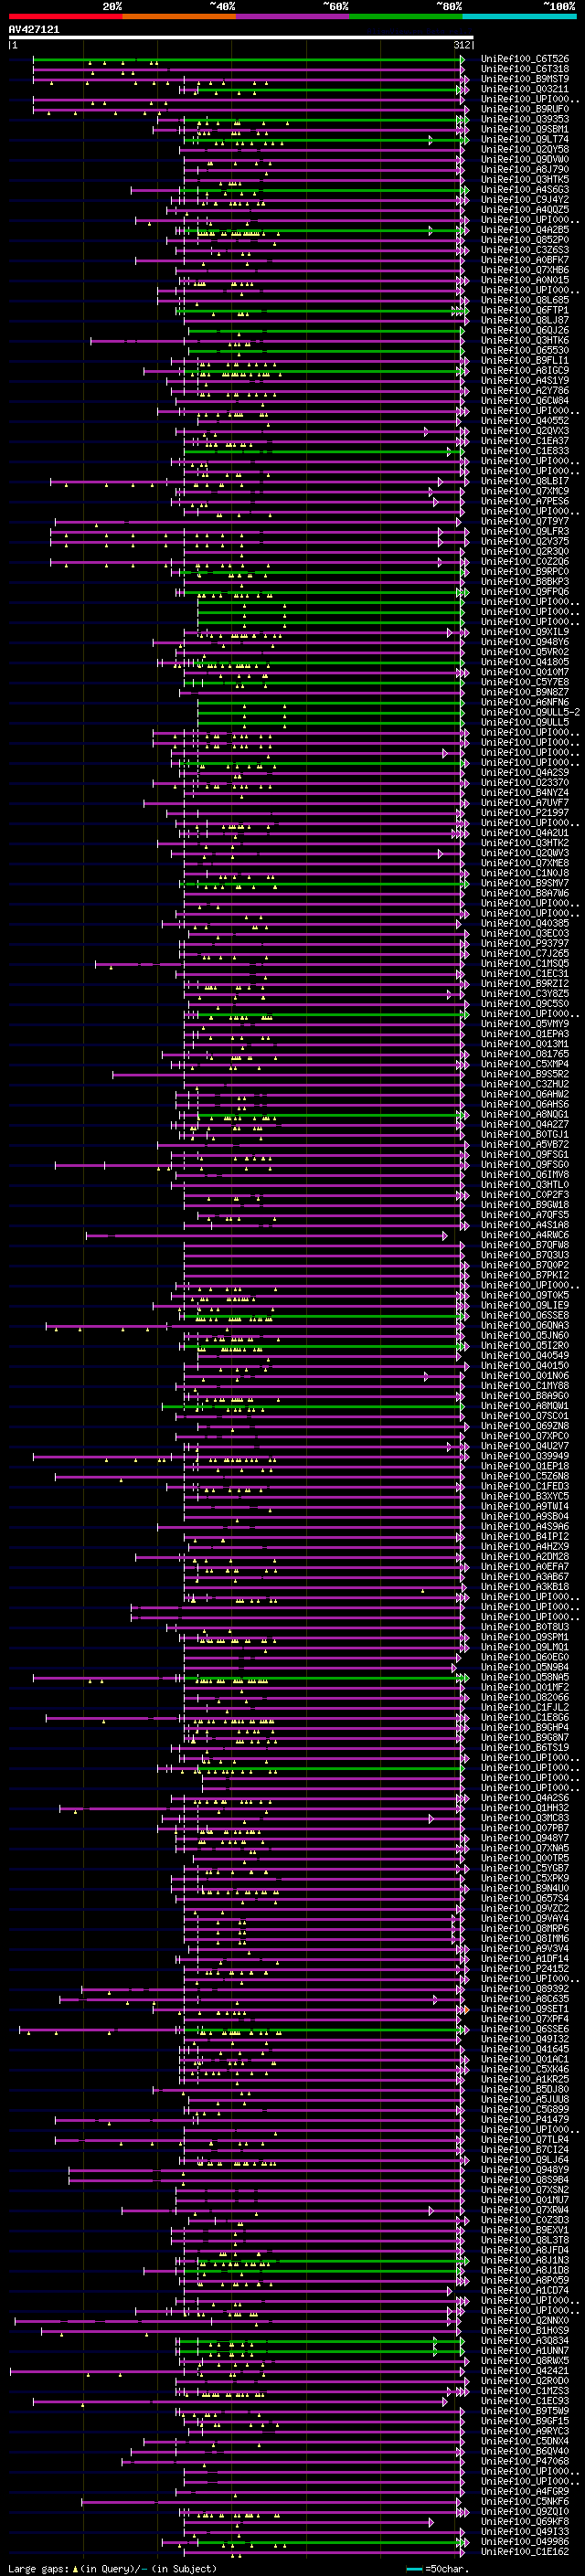The image size is (585, 2576).
Task: Choose the UniRef100_Q4A2U1 hit
Action: pos(525,834)
